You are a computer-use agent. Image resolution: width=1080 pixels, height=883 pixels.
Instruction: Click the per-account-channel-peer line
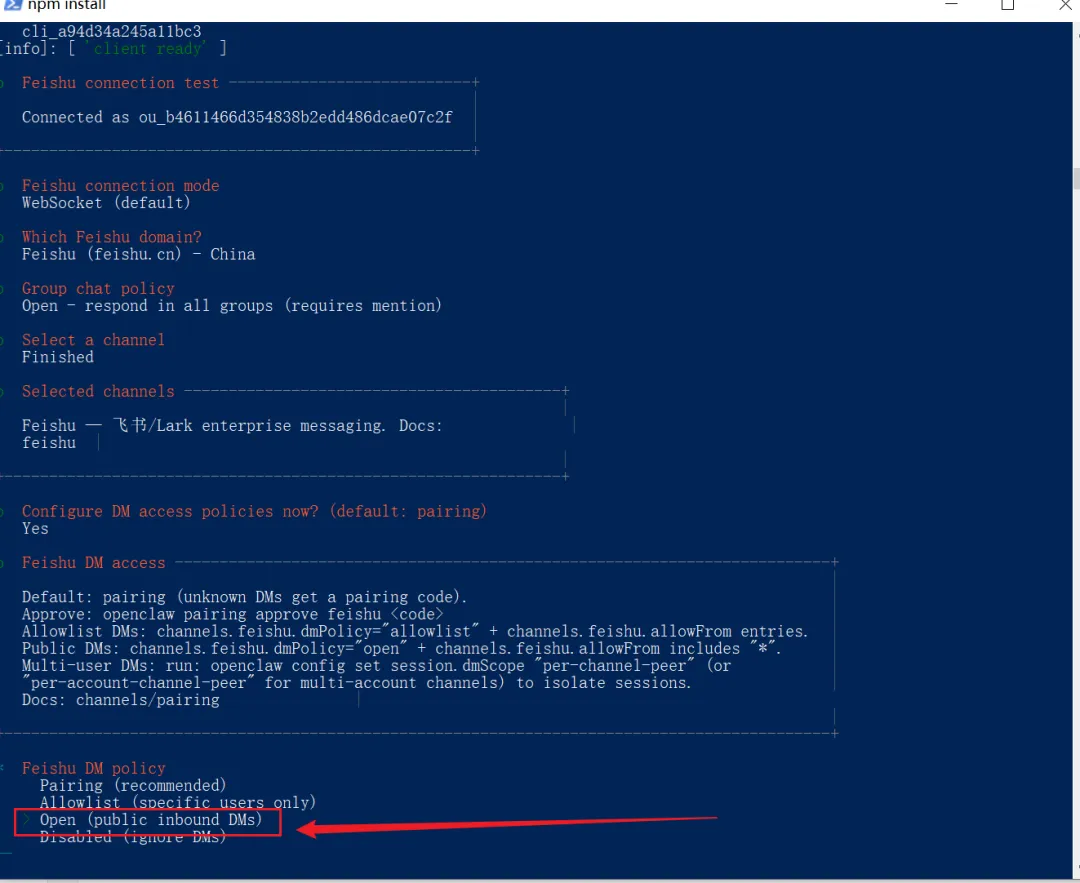click(x=356, y=683)
